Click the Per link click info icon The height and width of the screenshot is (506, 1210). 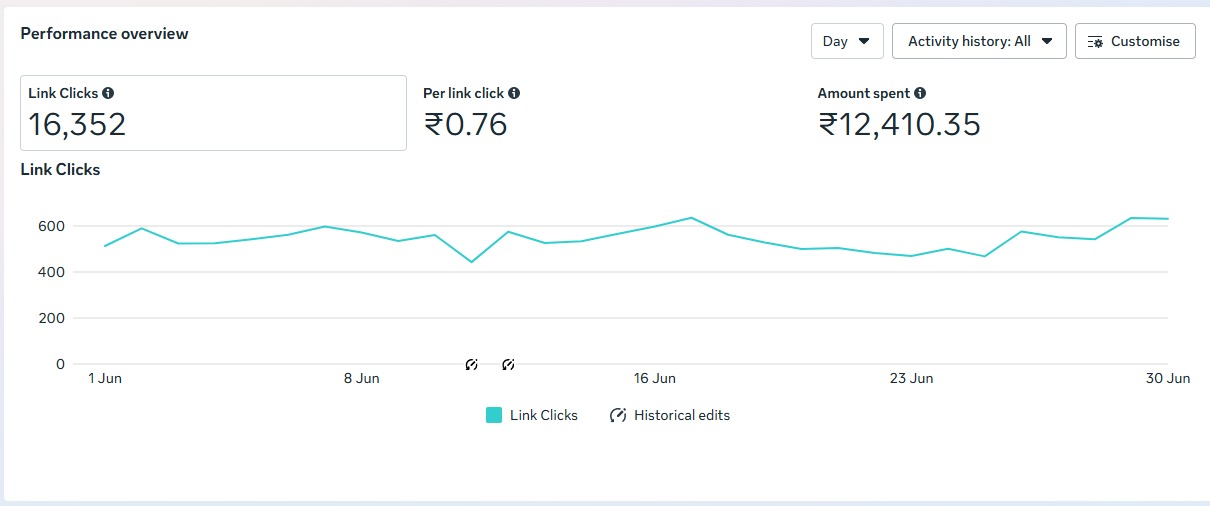click(x=514, y=93)
